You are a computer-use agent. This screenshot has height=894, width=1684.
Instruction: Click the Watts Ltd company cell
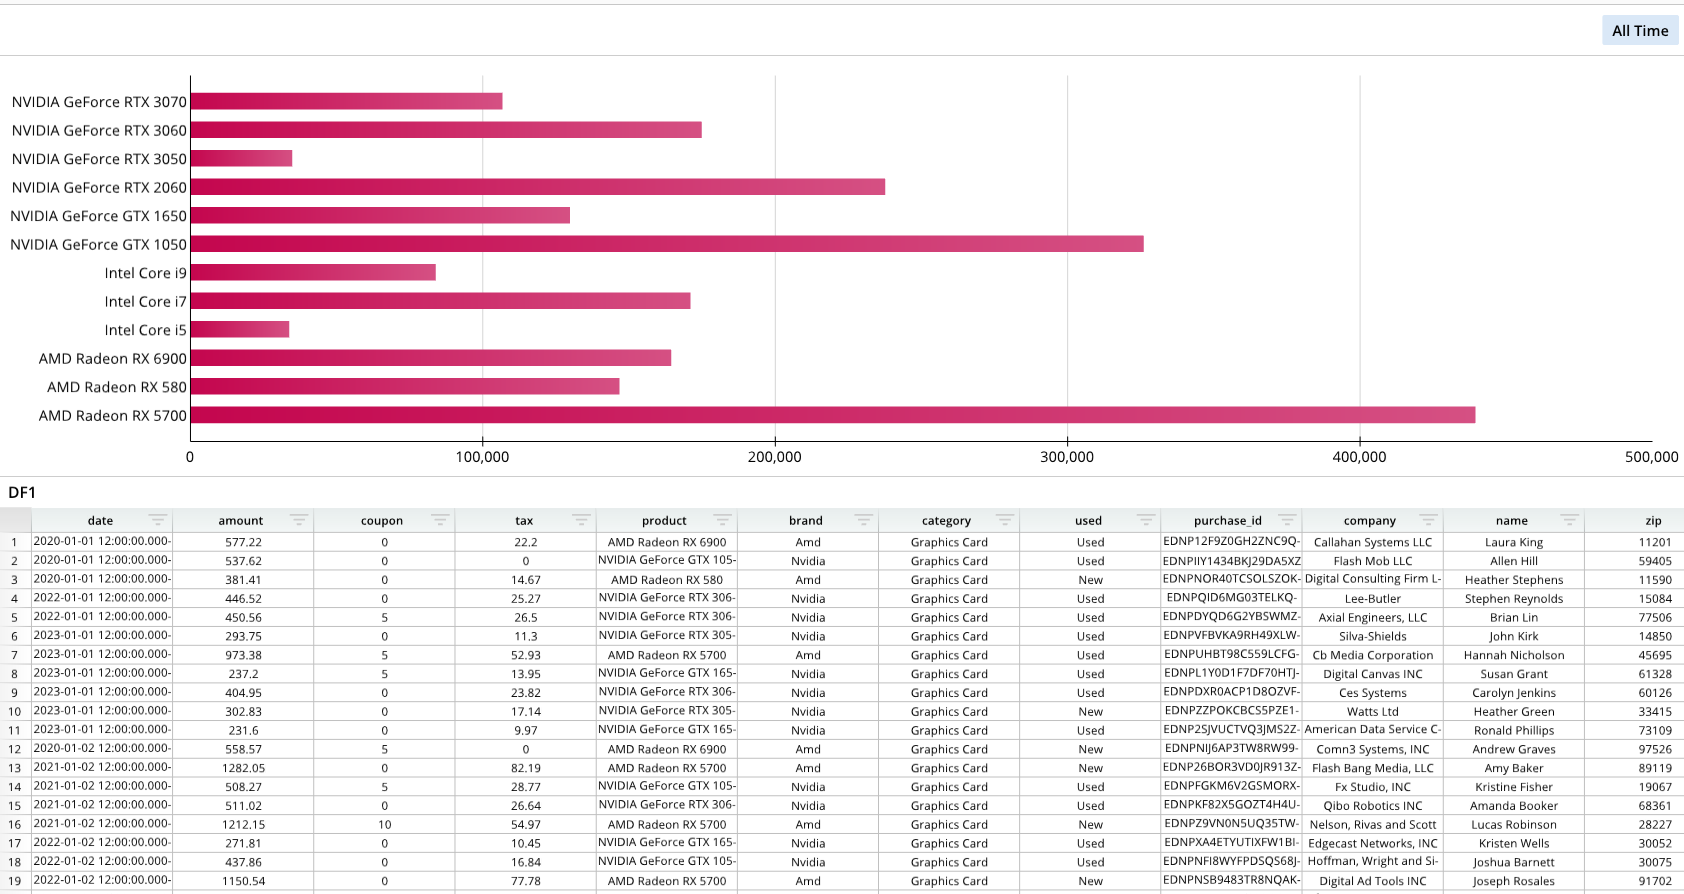point(1372,712)
